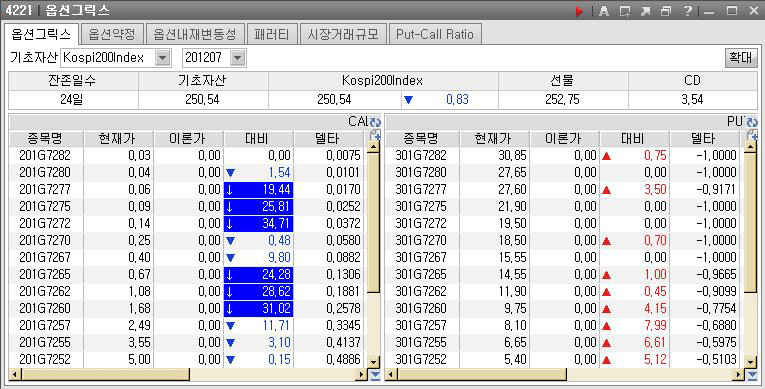Click the Kospi200Index change value 0,83
The height and width of the screenshot is (389, 765).
pos(457,100)
